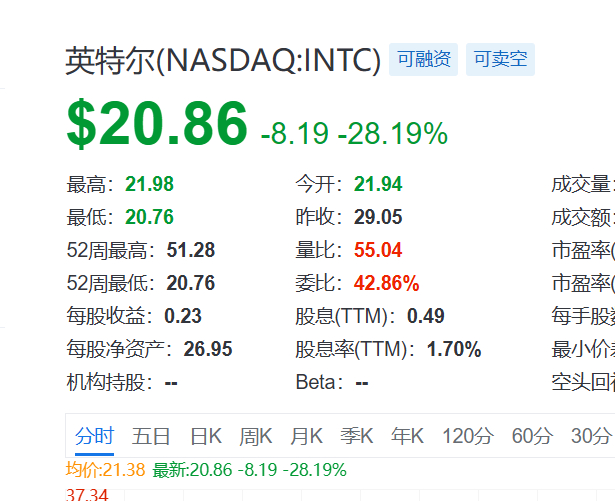Screen dimensions: 615x501
Task: Select the 季K chart tab
Action: [357, 436]
